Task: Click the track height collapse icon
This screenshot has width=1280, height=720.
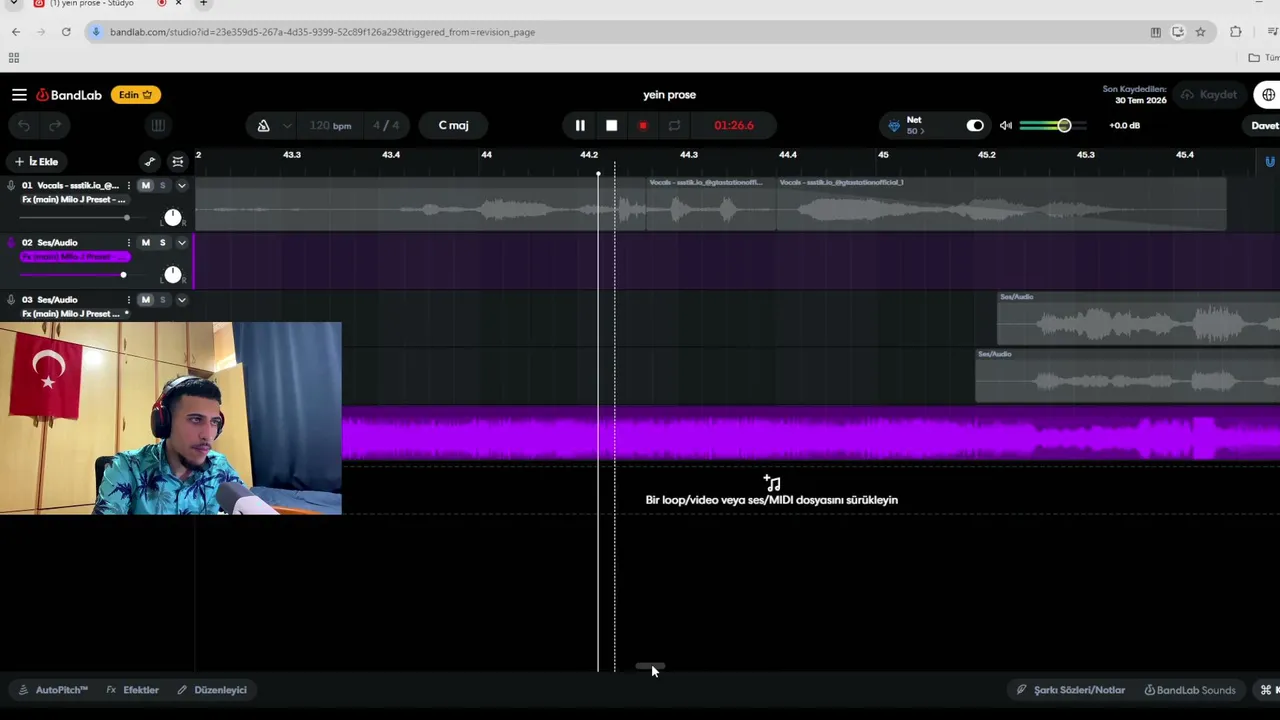Action: (x=178, y=162)
